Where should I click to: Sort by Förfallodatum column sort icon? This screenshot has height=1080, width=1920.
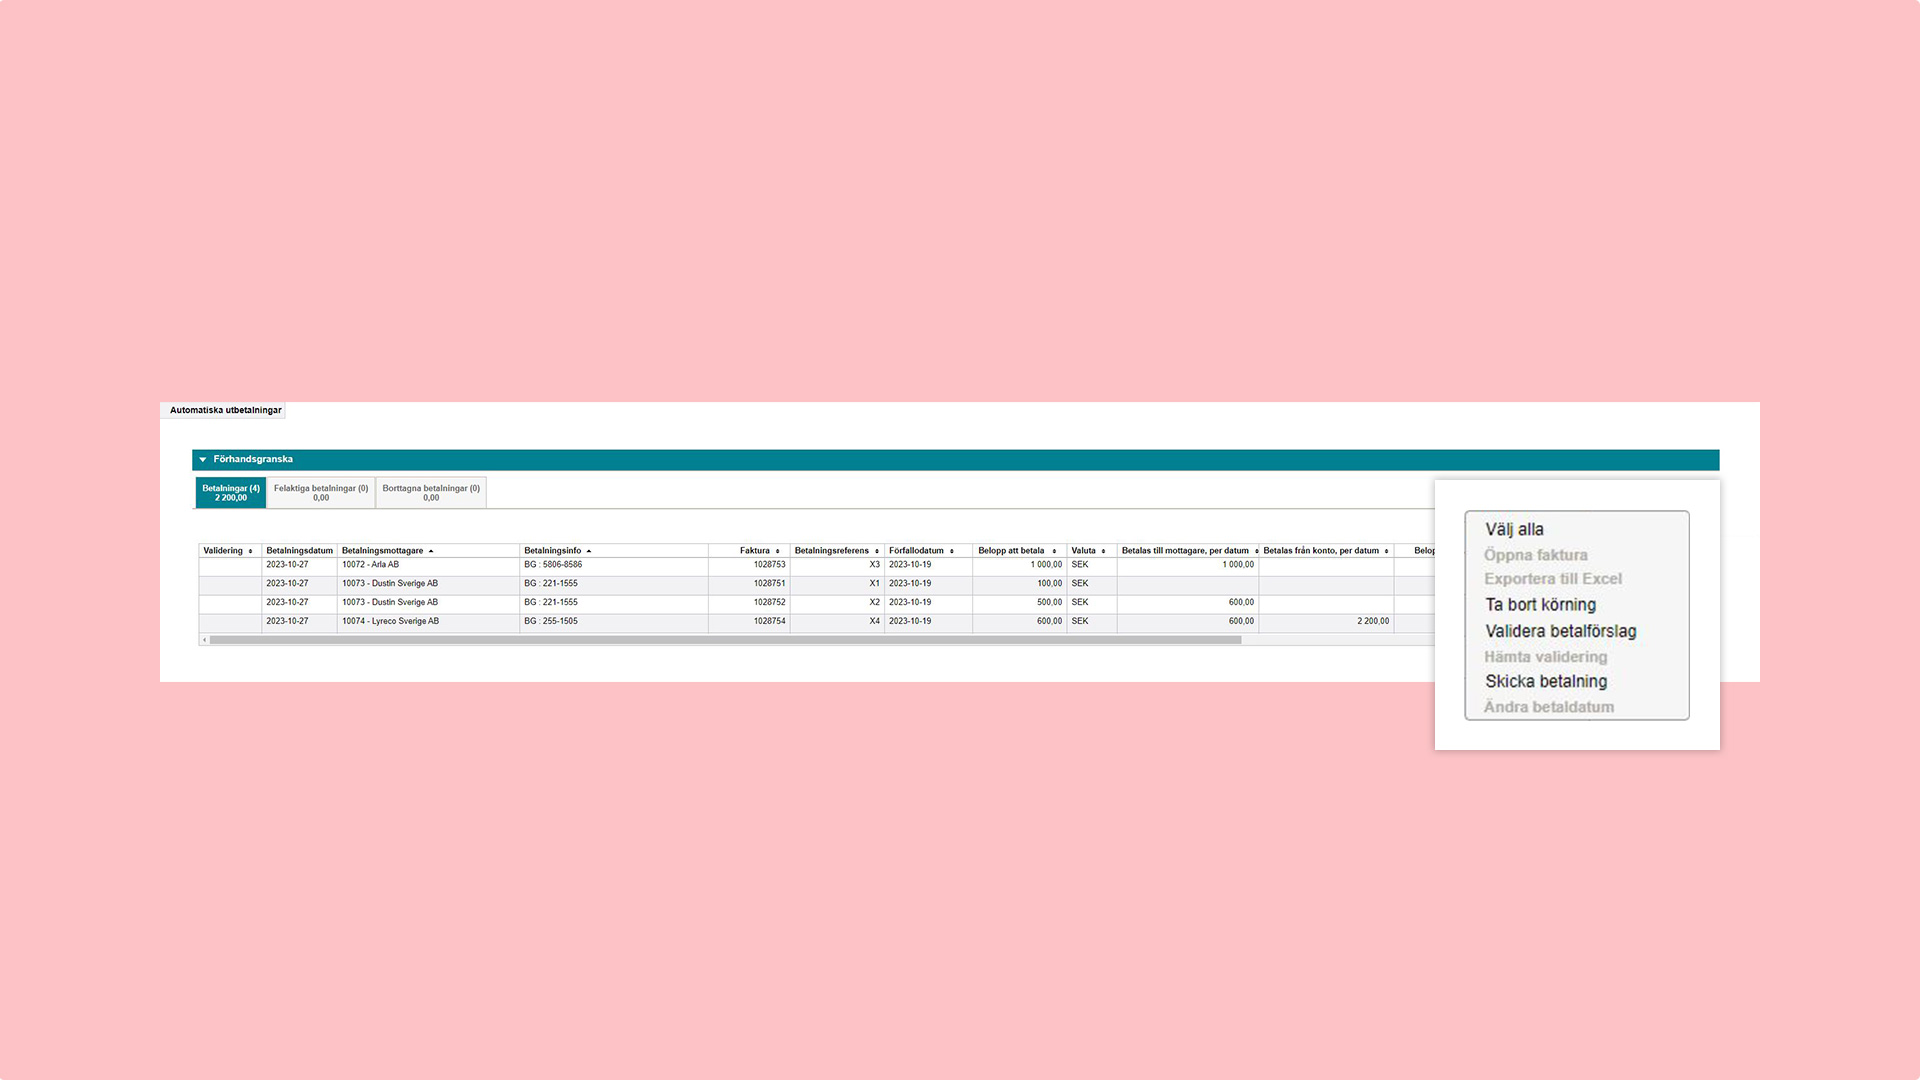[x=952, y=551]
